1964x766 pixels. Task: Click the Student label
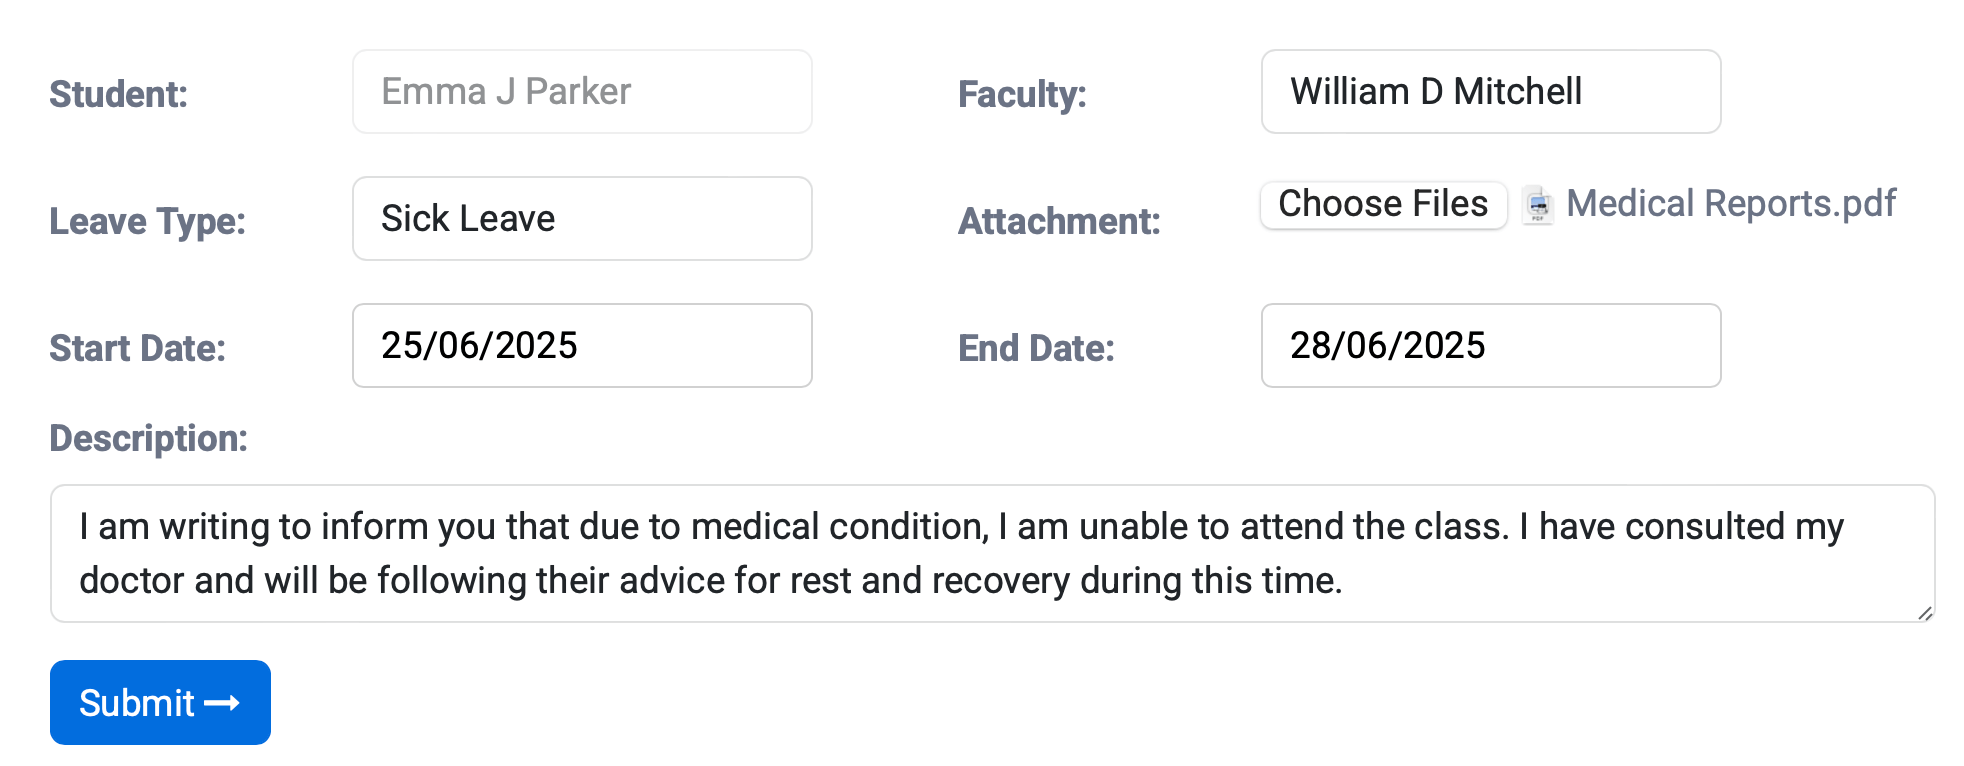point(119,94)
